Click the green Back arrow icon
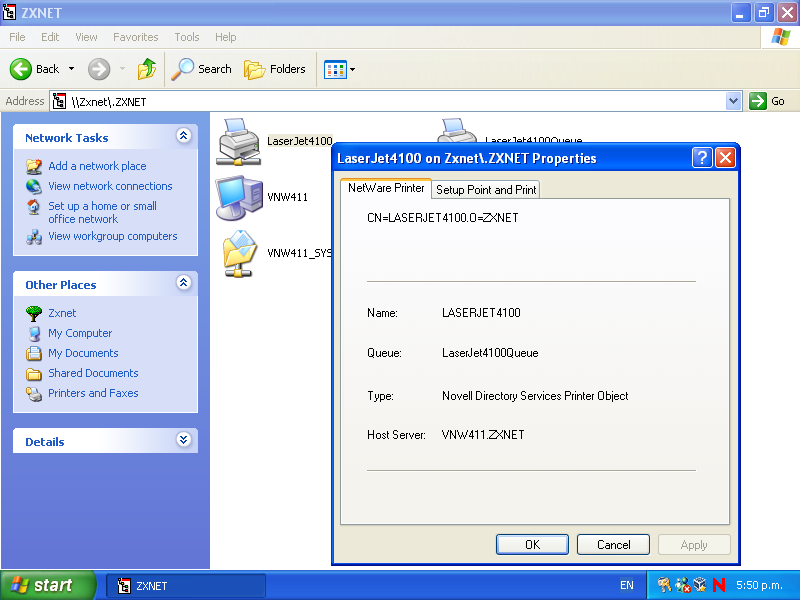800x600 pixels. [x=21, y=69]
